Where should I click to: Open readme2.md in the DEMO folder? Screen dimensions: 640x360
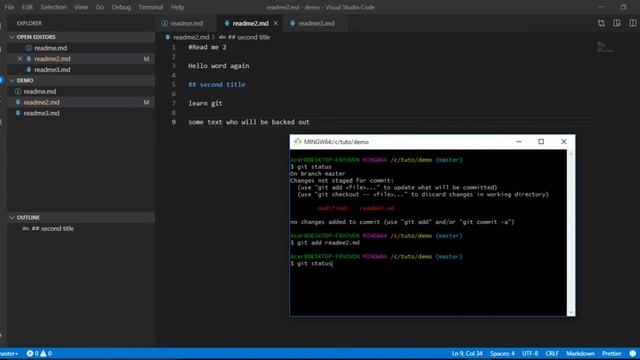(81, 102)
